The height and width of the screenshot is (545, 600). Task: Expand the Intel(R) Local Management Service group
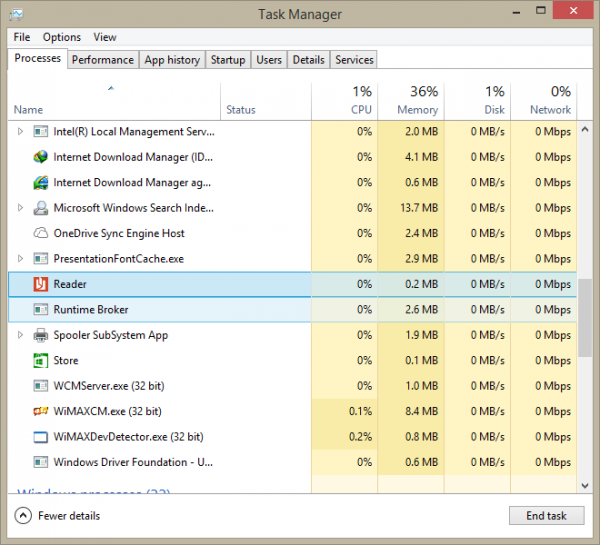[x=20, y=132]
